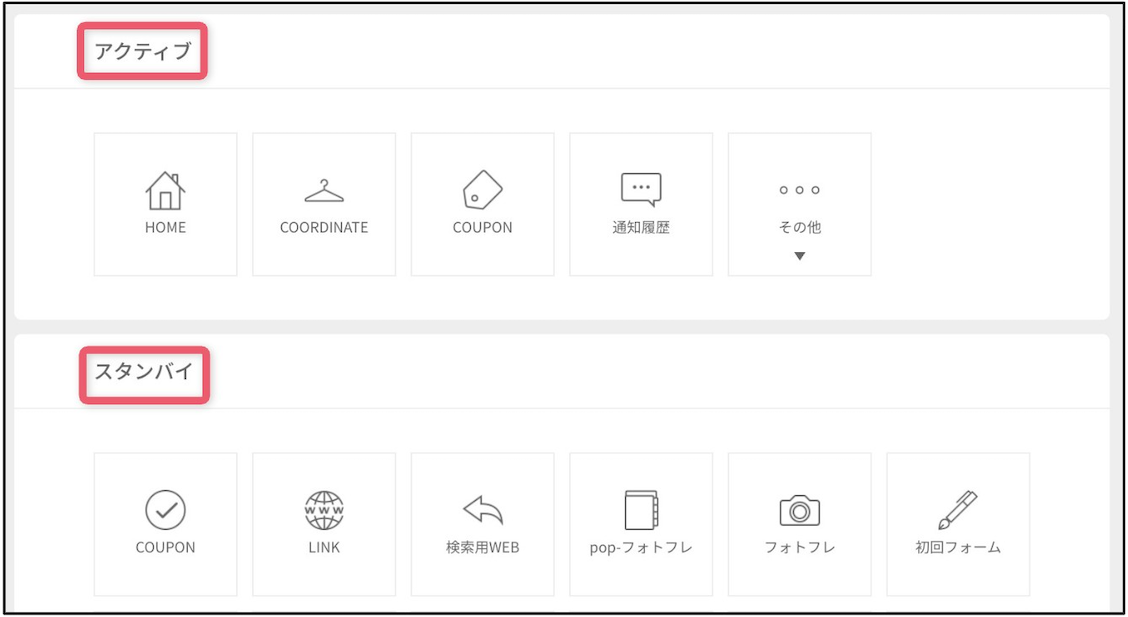Click the COORDINATE label text
This screenshot has height=617, width=1128.
click(324, 227)
